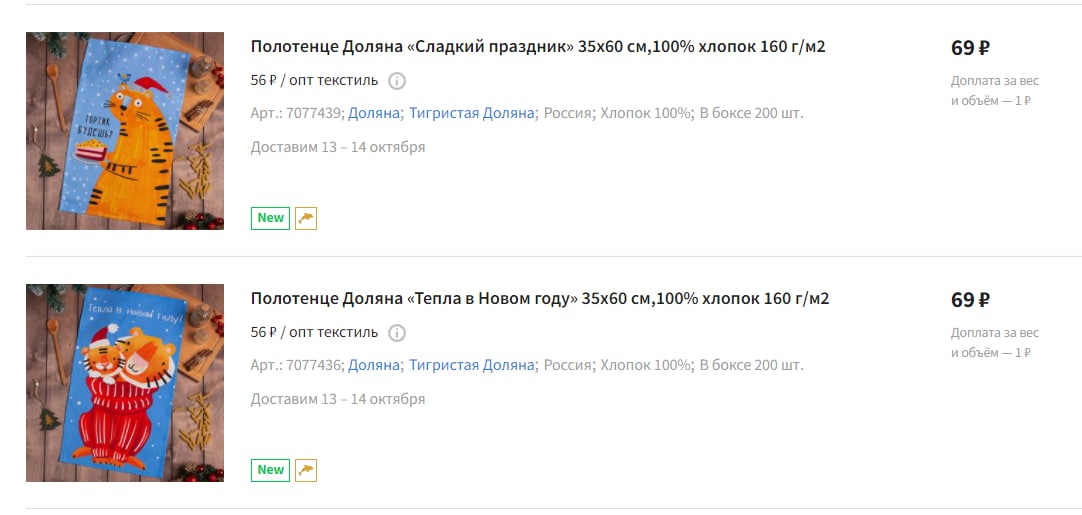1082x515 pixels.
Task: Click В боксе 200 шт. in article 7077439 row
Action: [x=751, y=113]
